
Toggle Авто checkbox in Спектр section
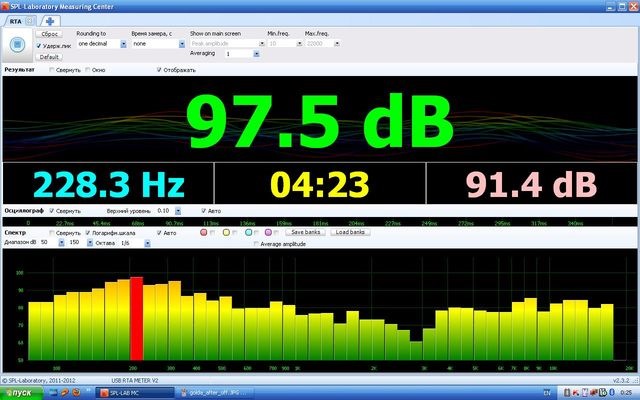click(159, 233)
